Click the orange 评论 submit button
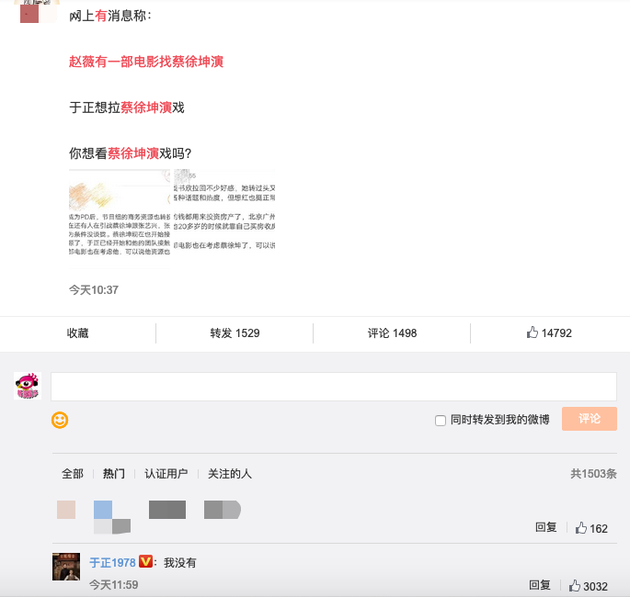The height and width of the screenshot is (597, 630). 589,419
